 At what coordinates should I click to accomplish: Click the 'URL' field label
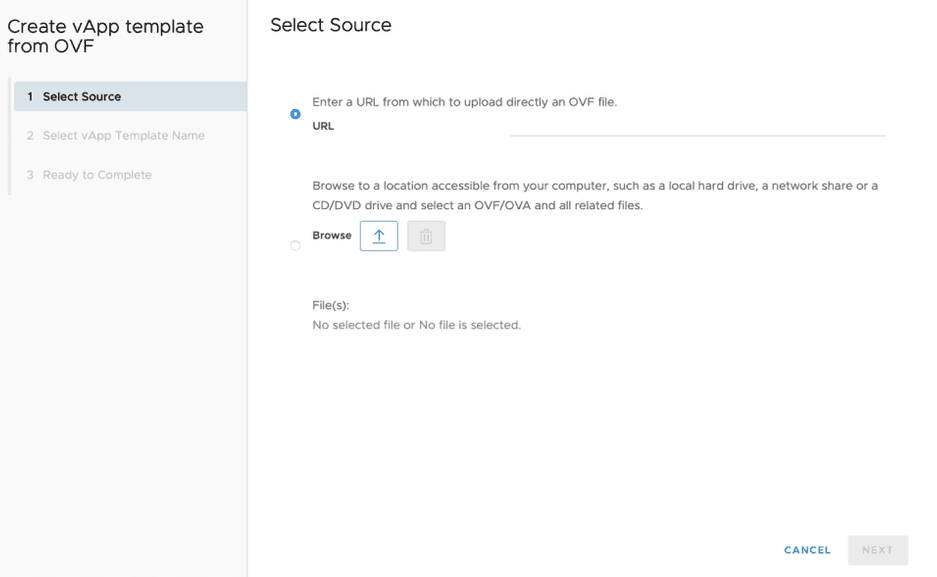point(323,126)
